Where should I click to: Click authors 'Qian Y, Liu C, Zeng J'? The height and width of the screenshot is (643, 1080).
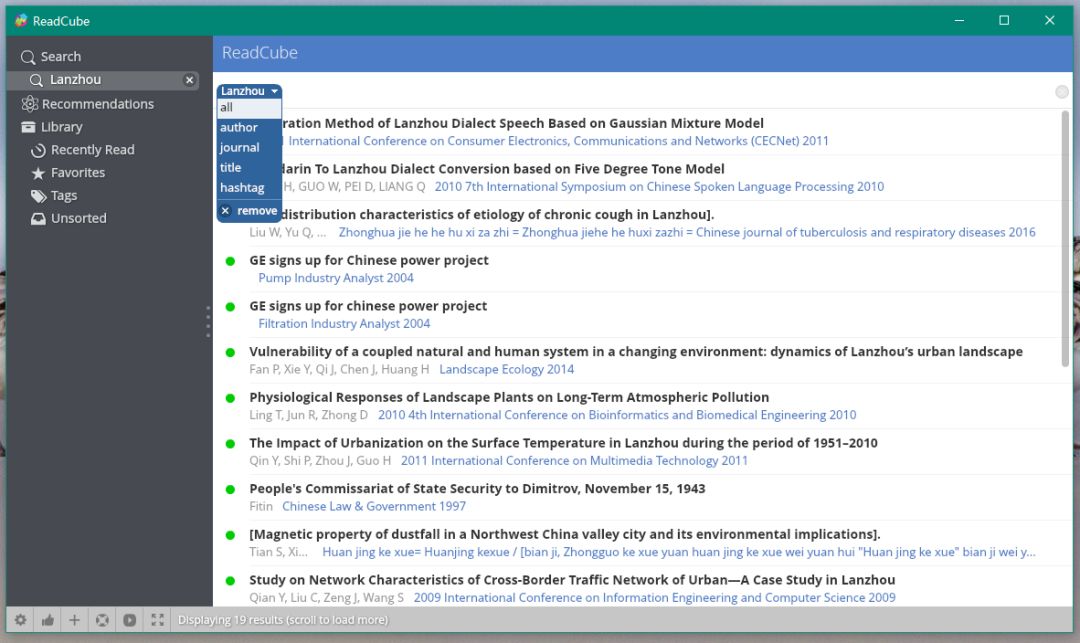tap(326, 598)
